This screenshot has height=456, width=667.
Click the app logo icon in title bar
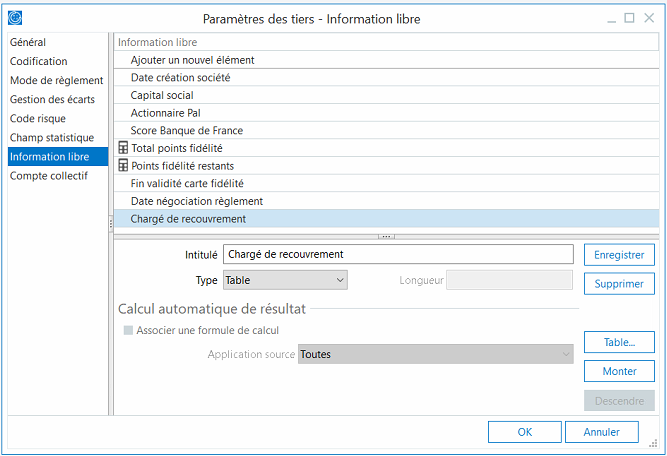(x=16, y=18)
